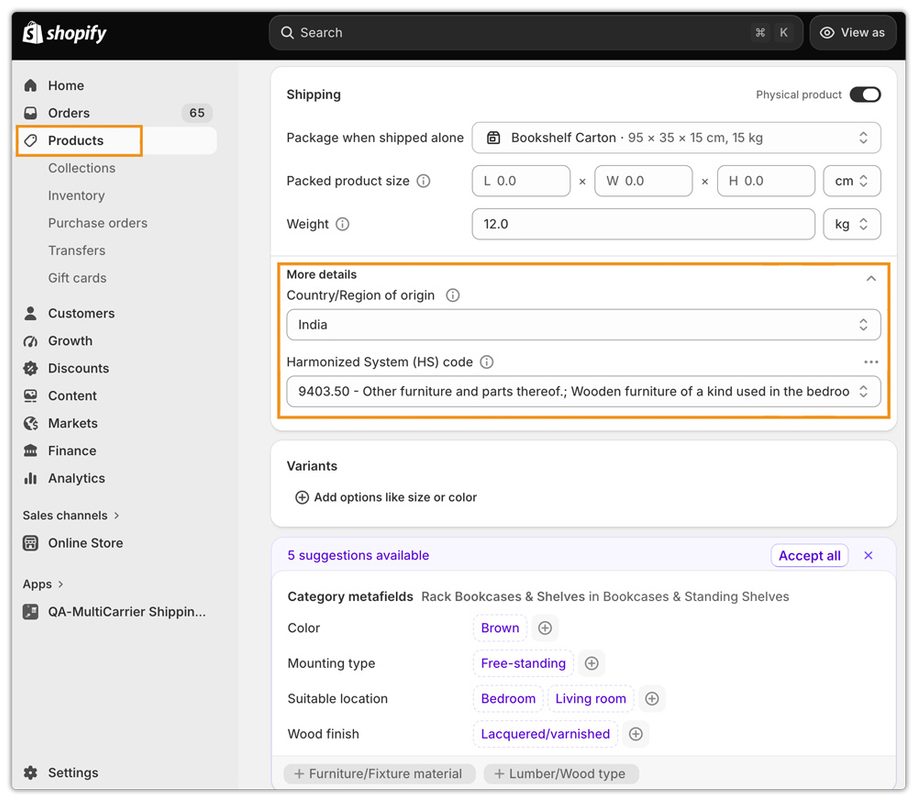Select the Free-standing mounting suggestion

coord(523,663)
